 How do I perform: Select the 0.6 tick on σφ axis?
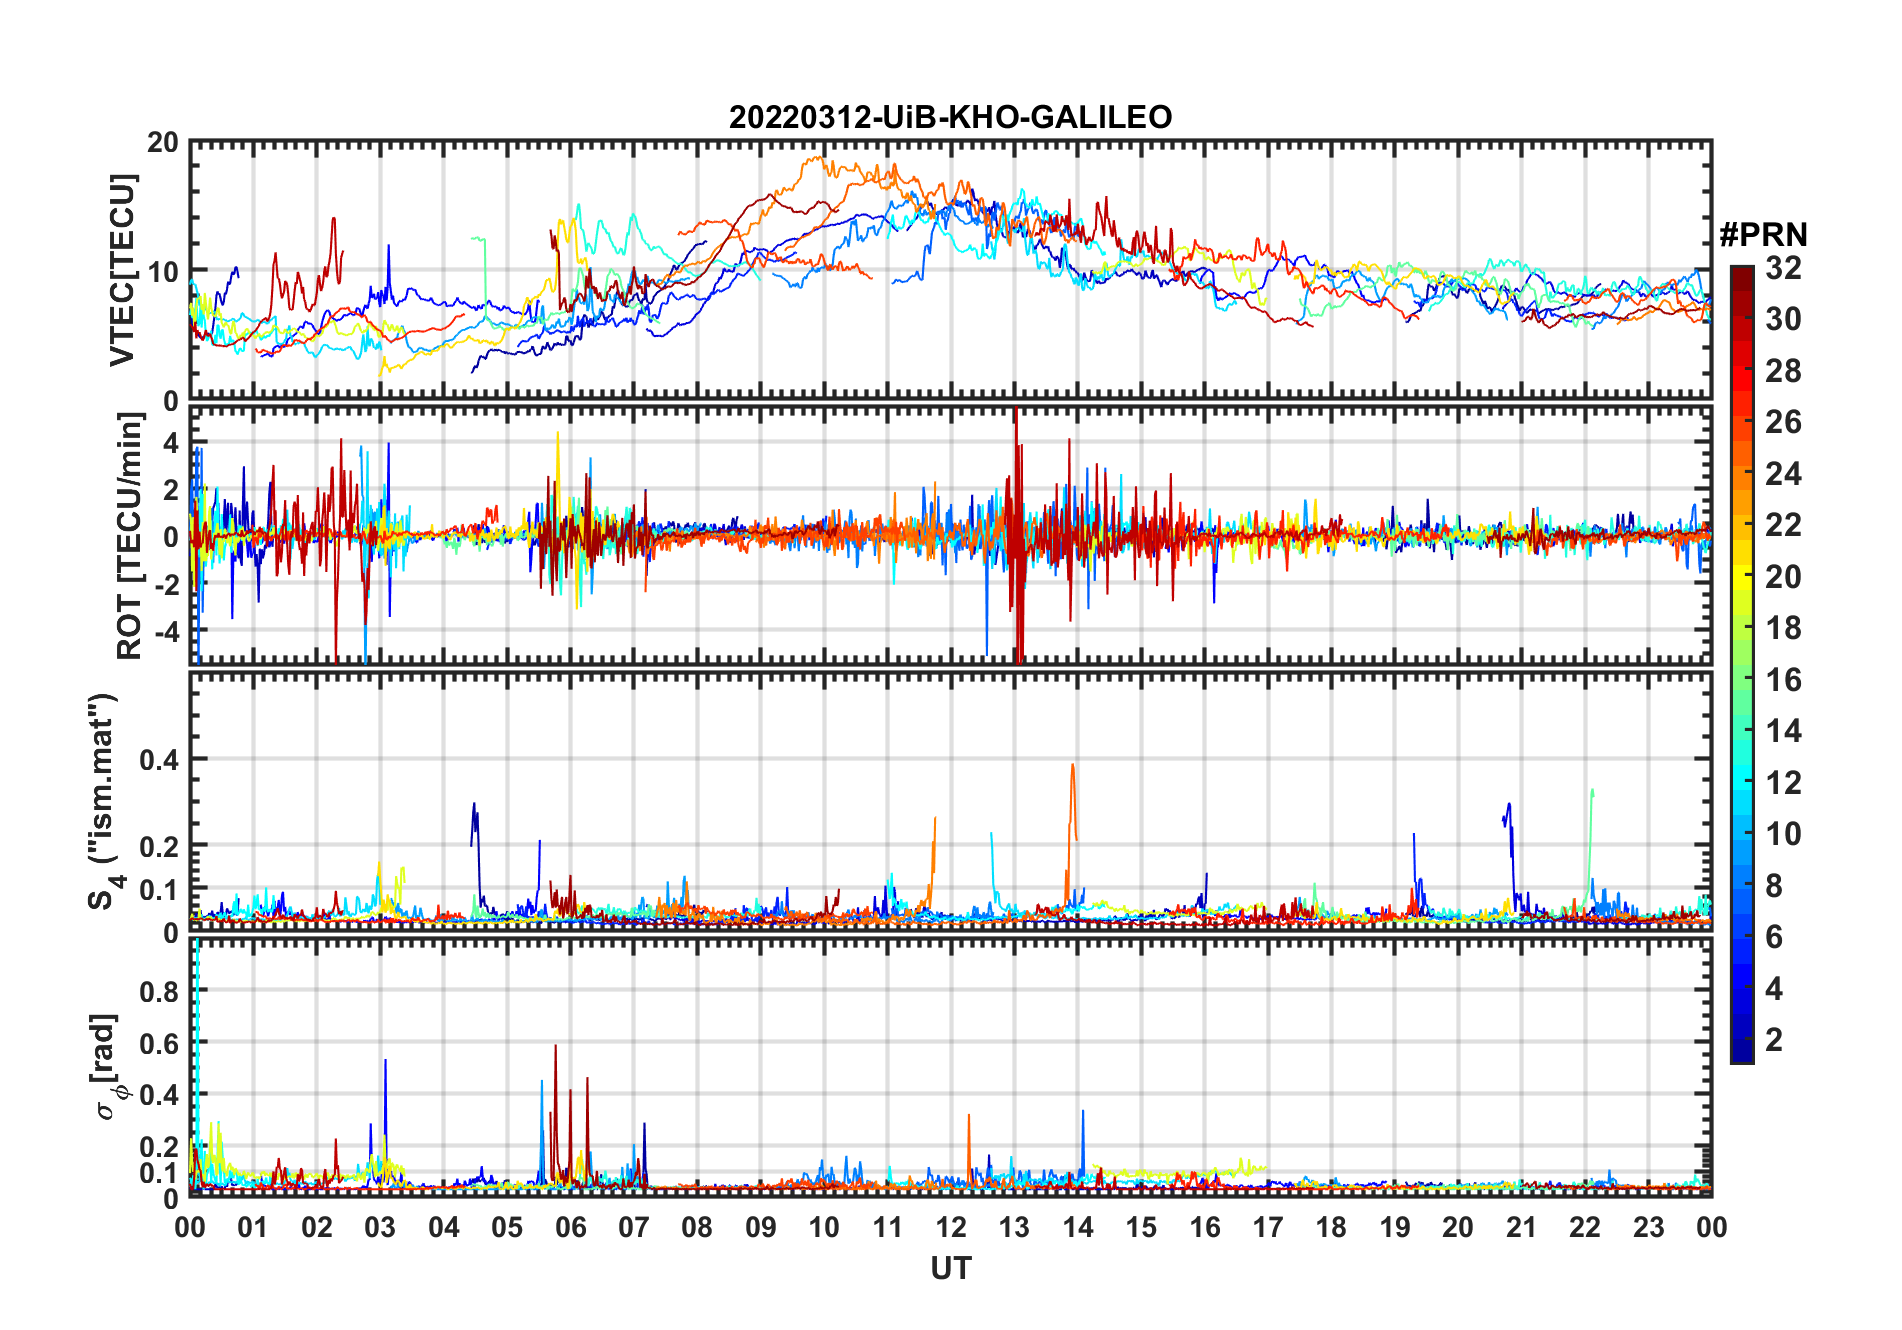pyautogui.click(x=159, y=1043)
